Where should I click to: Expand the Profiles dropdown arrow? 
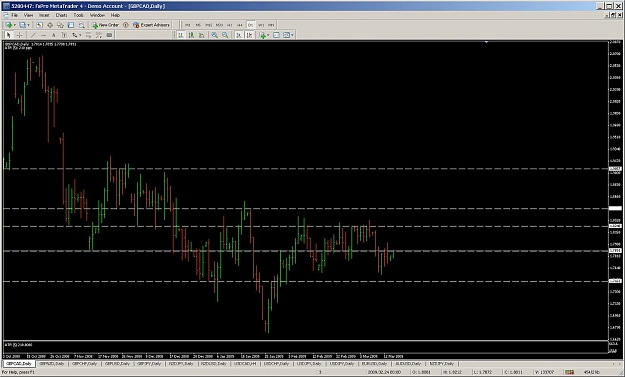coord(29,25)
